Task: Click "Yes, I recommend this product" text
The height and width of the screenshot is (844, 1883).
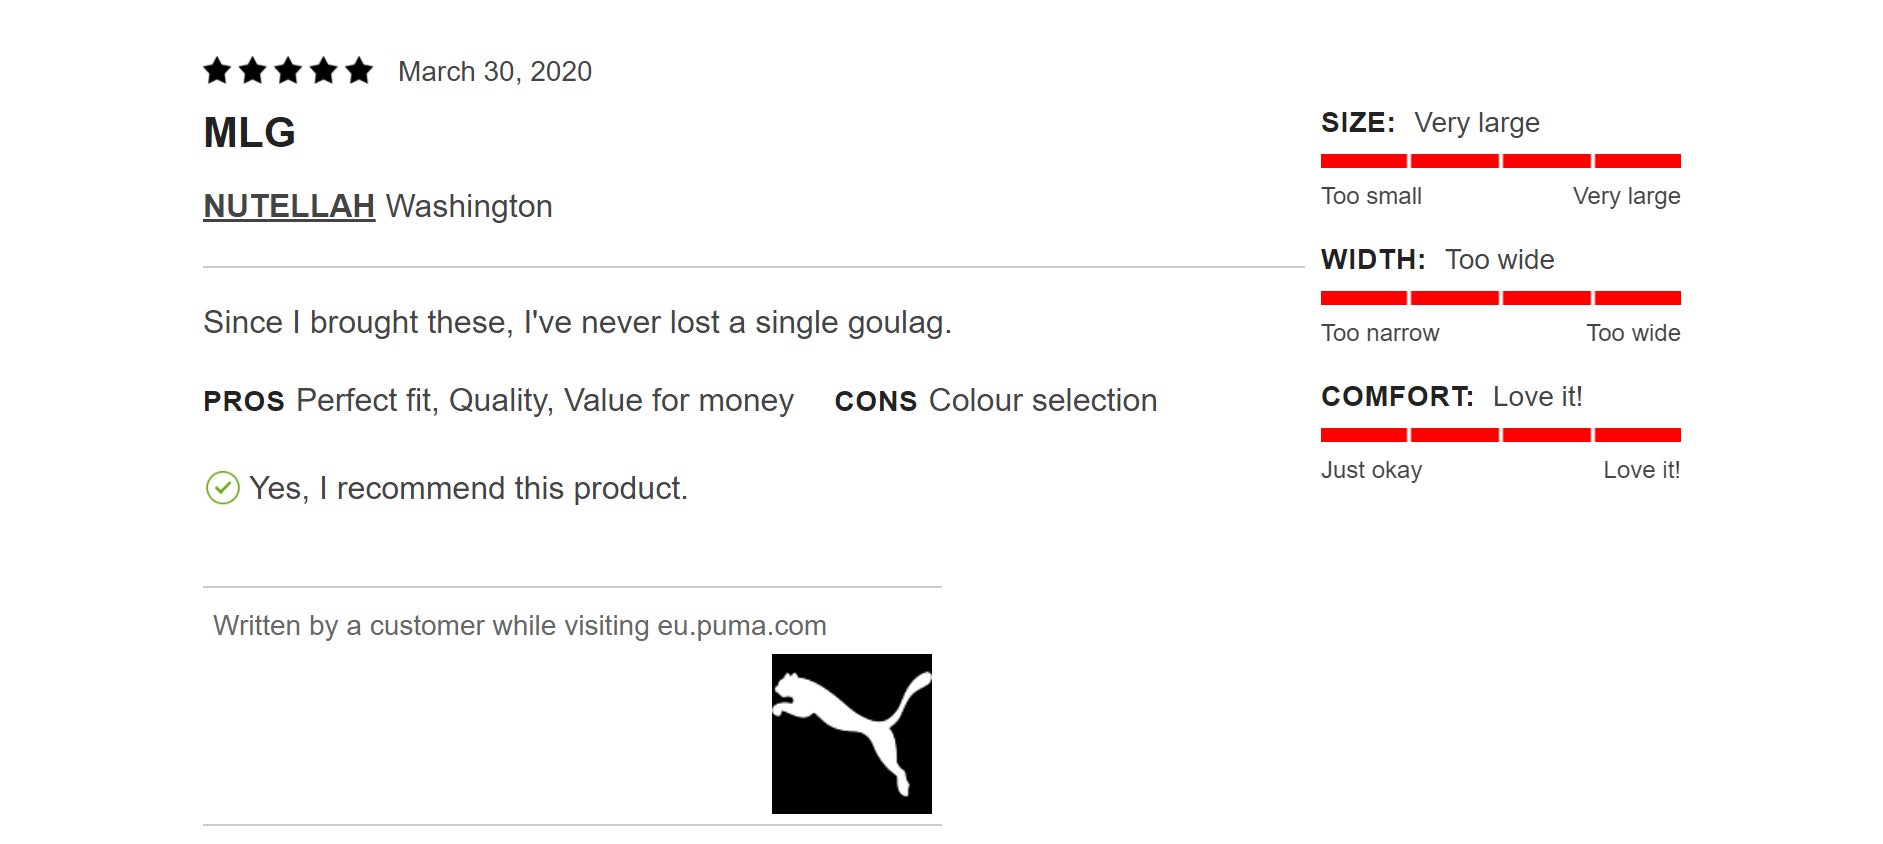Action: [x=468, y=488]
